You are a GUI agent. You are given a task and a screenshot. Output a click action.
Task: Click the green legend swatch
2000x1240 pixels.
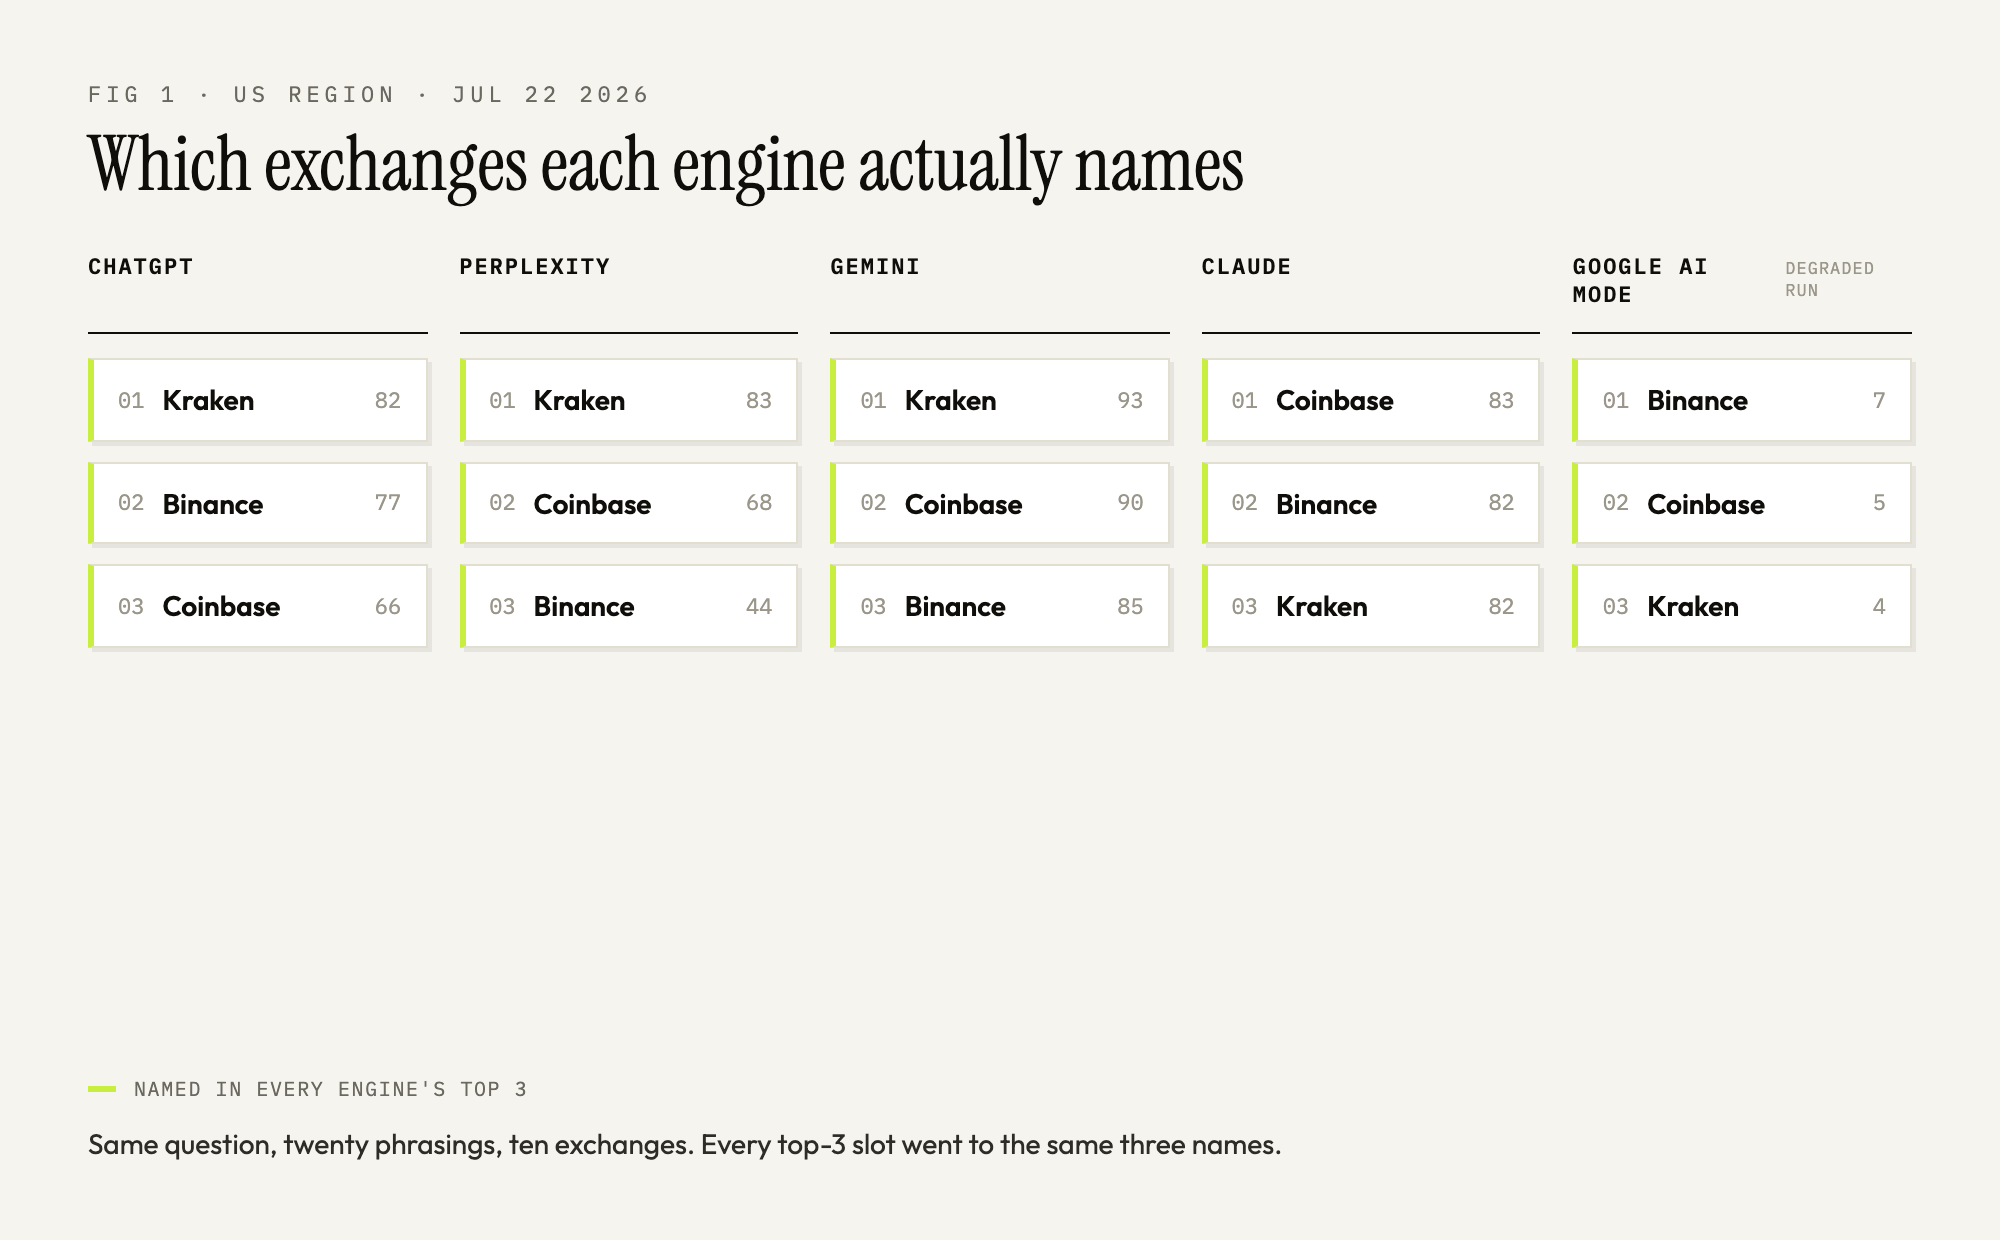tap(102, 1089)
